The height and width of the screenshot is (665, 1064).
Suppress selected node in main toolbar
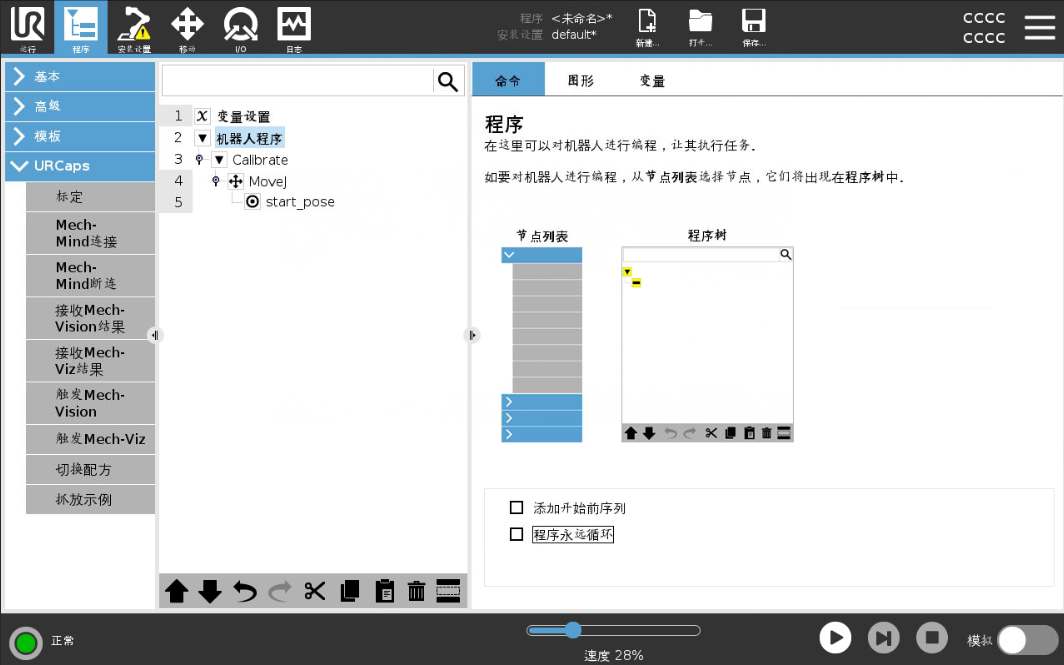[448, 591]
